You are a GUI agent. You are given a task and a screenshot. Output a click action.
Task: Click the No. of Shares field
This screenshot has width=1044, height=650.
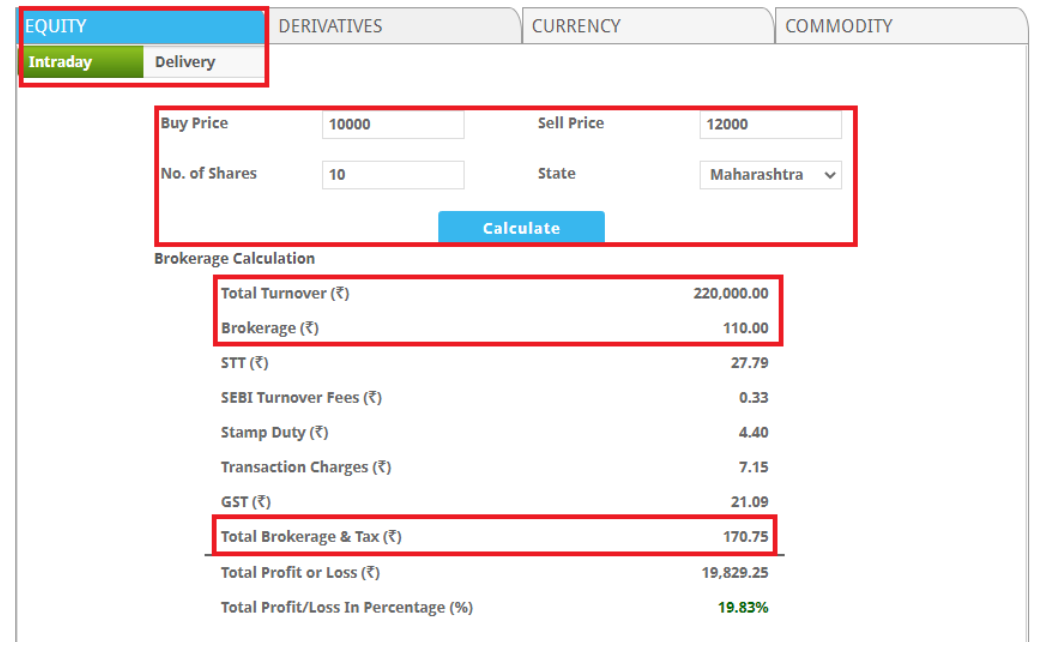tap(393, 174)
